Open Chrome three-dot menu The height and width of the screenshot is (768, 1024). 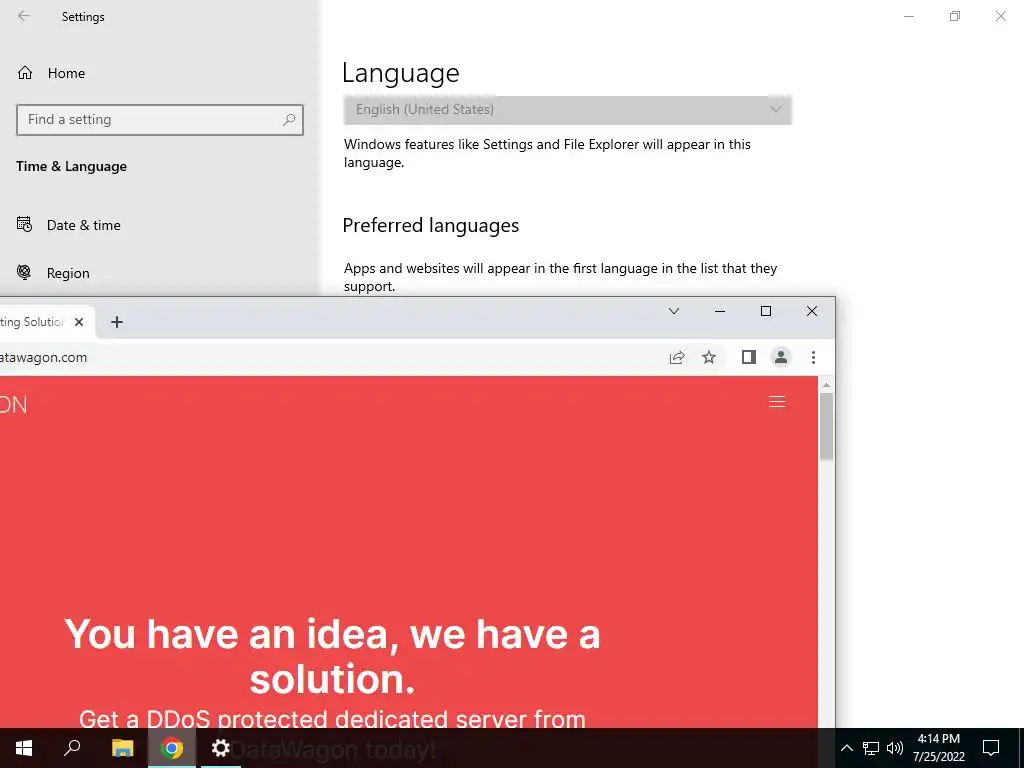(813, 357)
